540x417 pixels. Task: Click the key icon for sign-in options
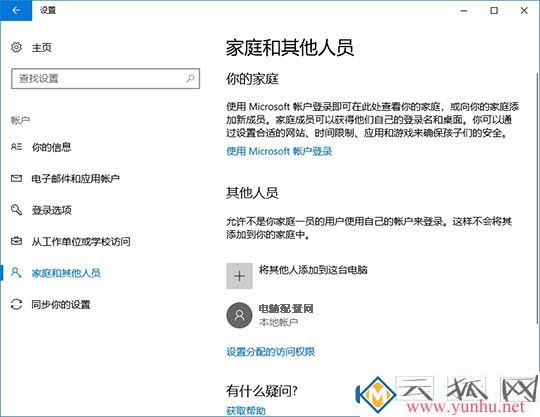point(16,210)
